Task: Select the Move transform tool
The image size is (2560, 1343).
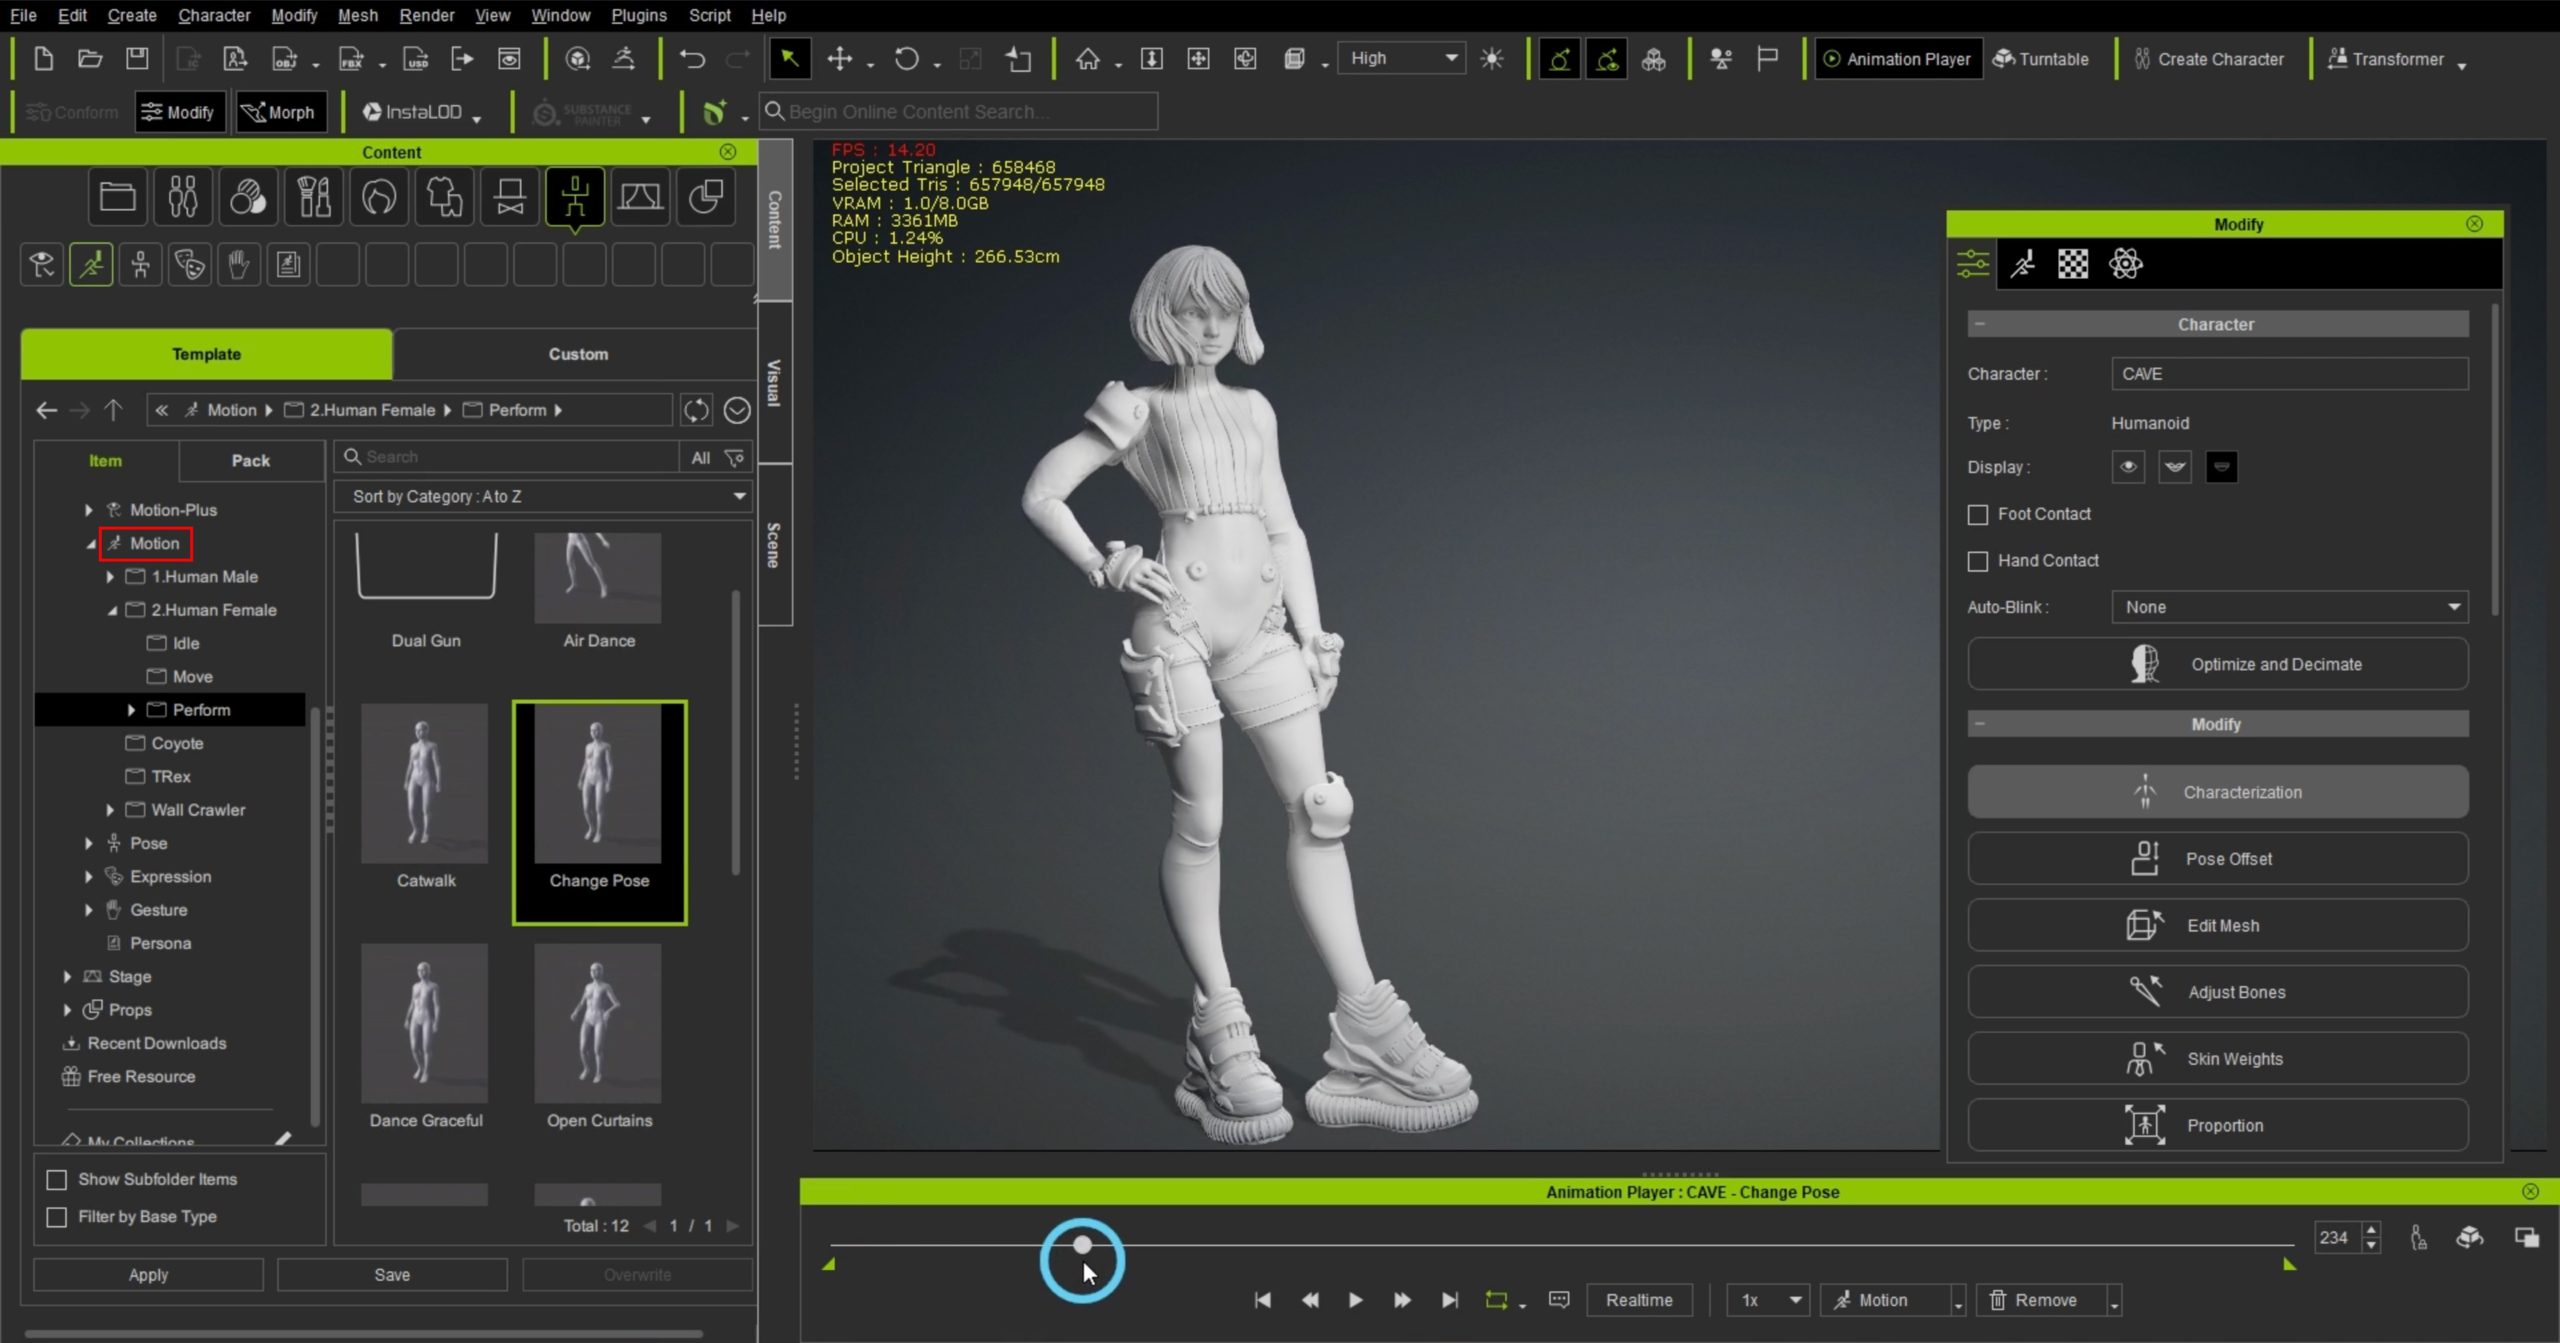Action: click(x=840, y=59)
